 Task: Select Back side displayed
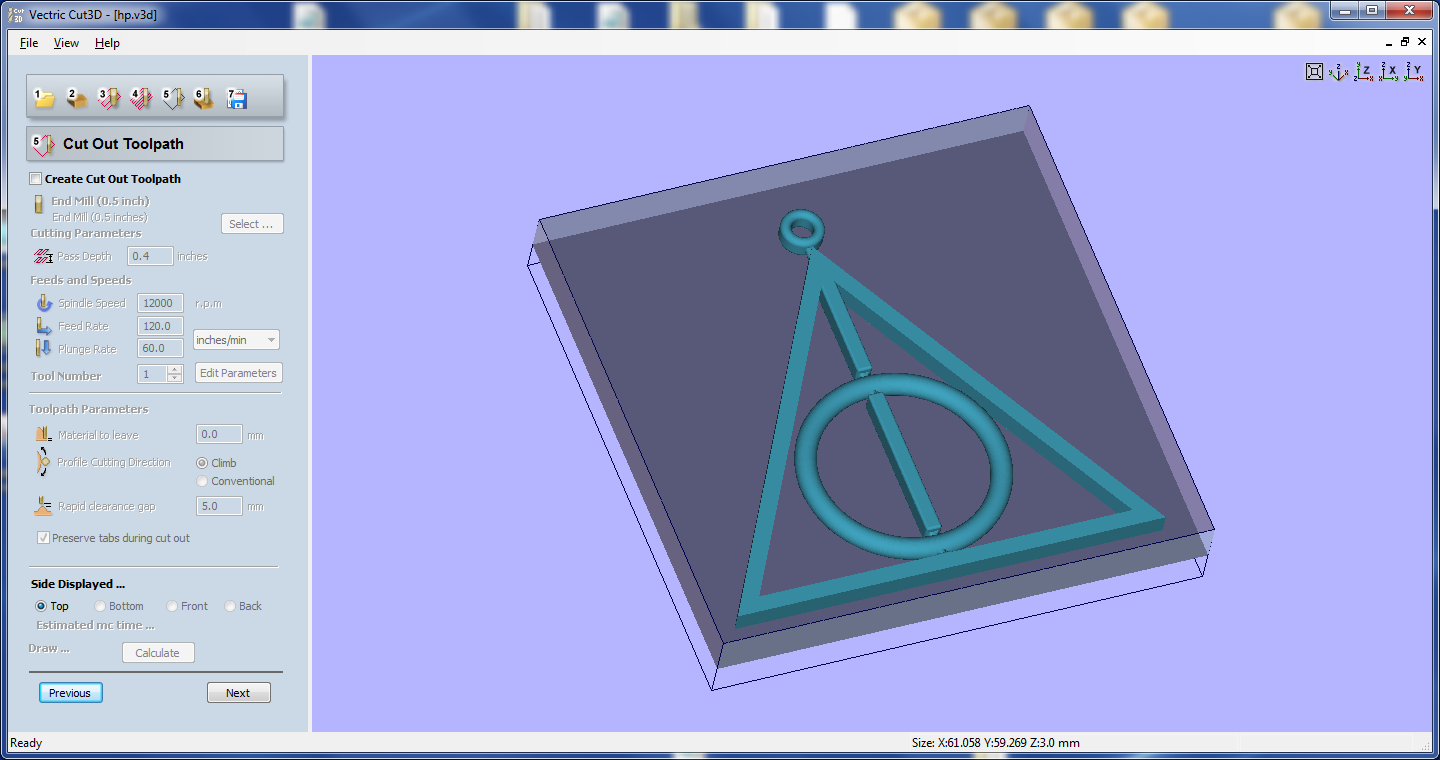[x=230, y=606]
